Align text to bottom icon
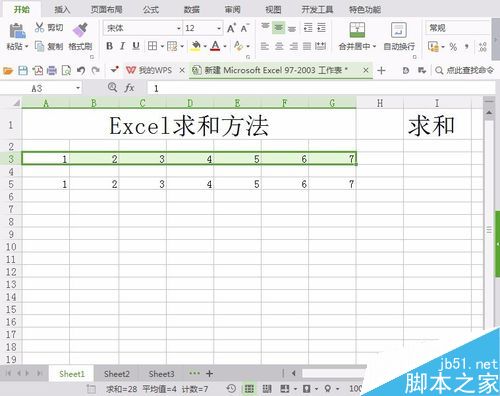Image resolution: width=500 pixels, height=396 pixels. tap(292, 28)
